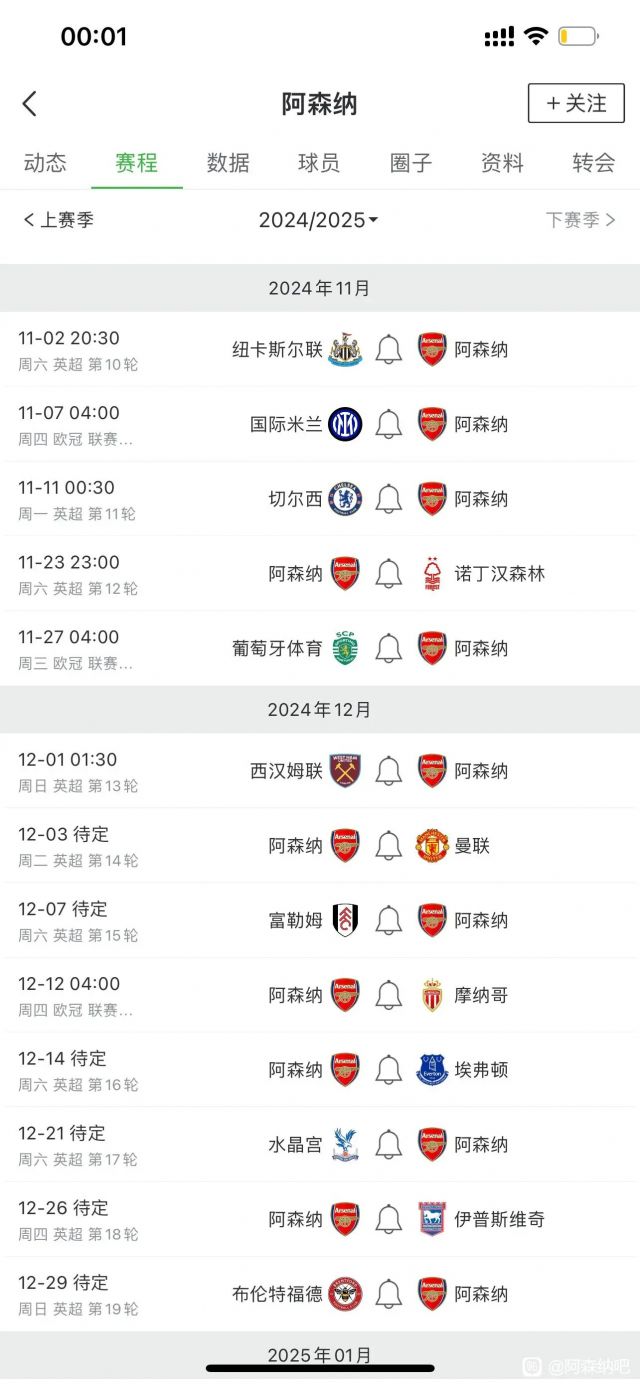
Task: Switch to the 球员 tab
Action: coord(319,162)
